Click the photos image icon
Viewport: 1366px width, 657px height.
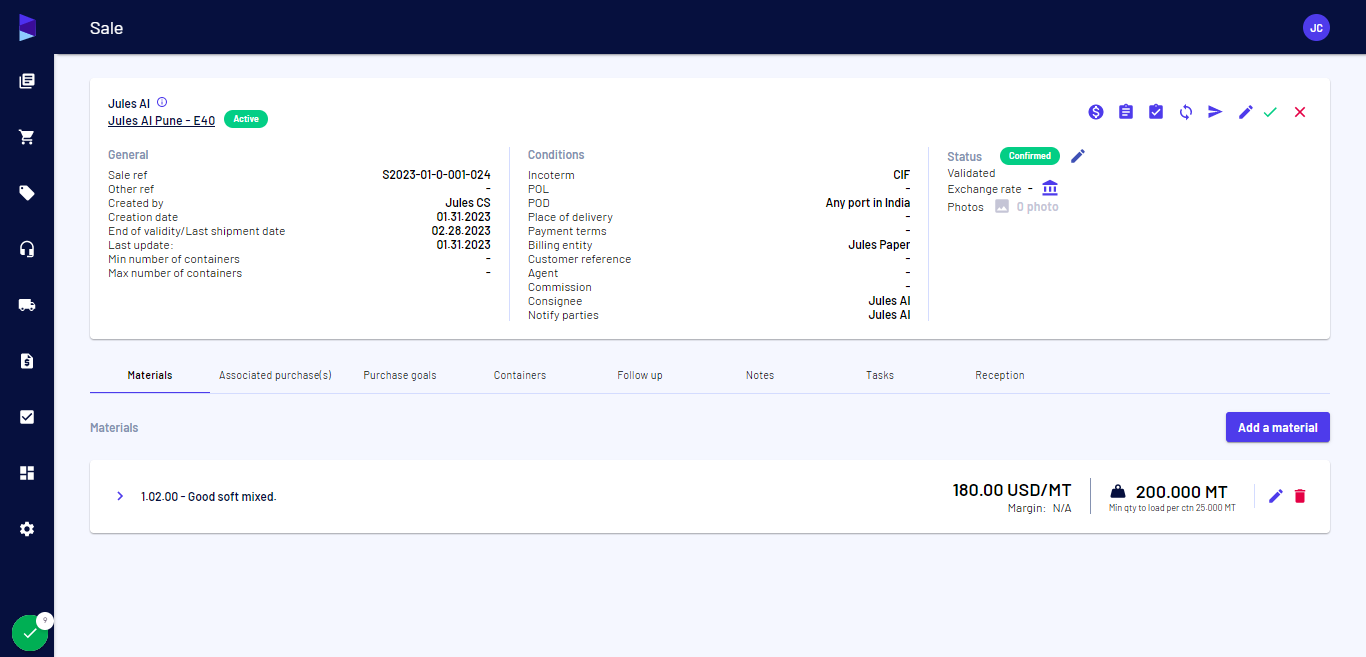click(1002, 207)
